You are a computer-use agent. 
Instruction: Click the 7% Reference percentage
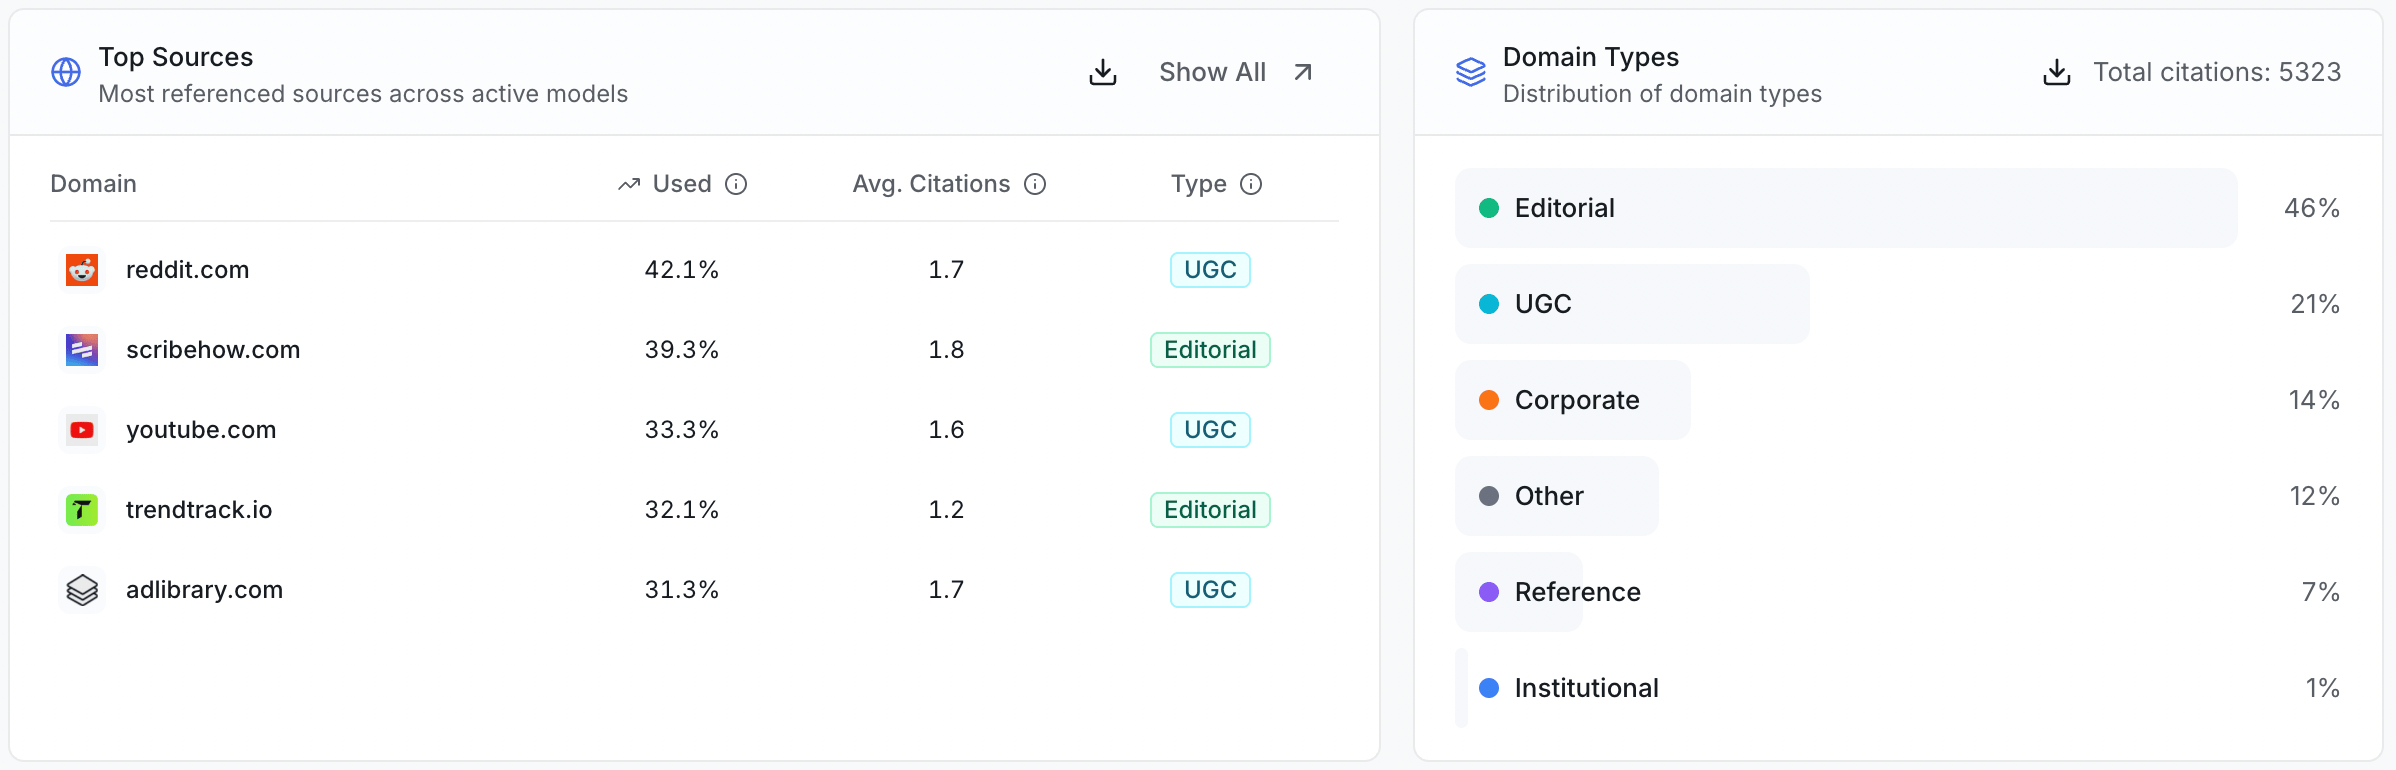[x=2321, y=592]
